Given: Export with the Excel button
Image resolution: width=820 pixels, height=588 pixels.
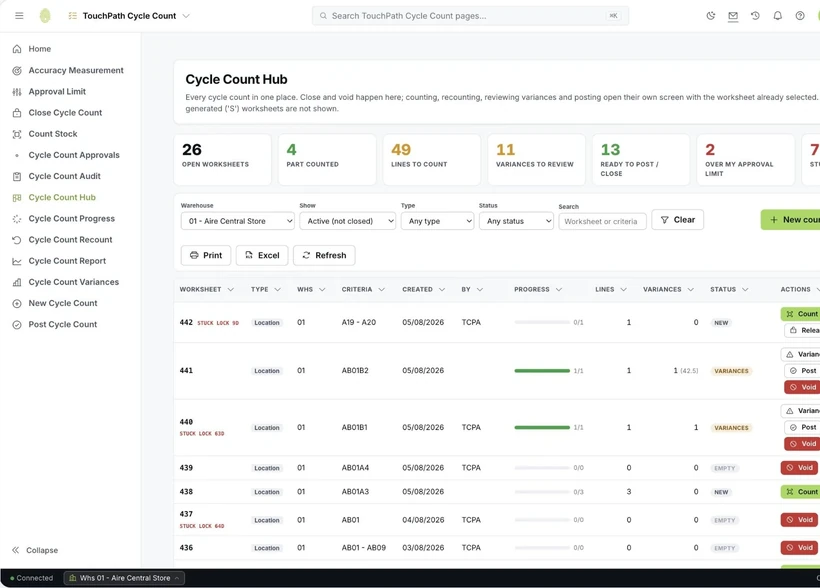Looking at the screenshot, I should [x=262, y=255].
